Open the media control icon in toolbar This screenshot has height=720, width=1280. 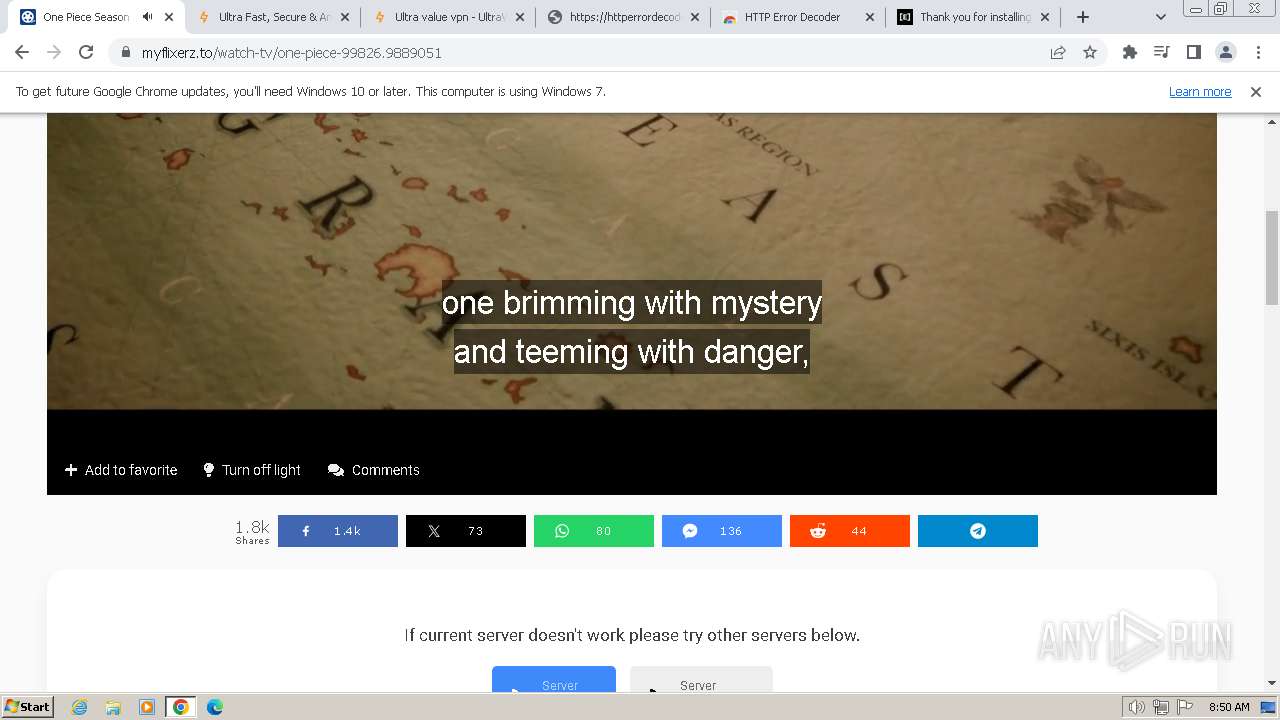point(1161,53)
